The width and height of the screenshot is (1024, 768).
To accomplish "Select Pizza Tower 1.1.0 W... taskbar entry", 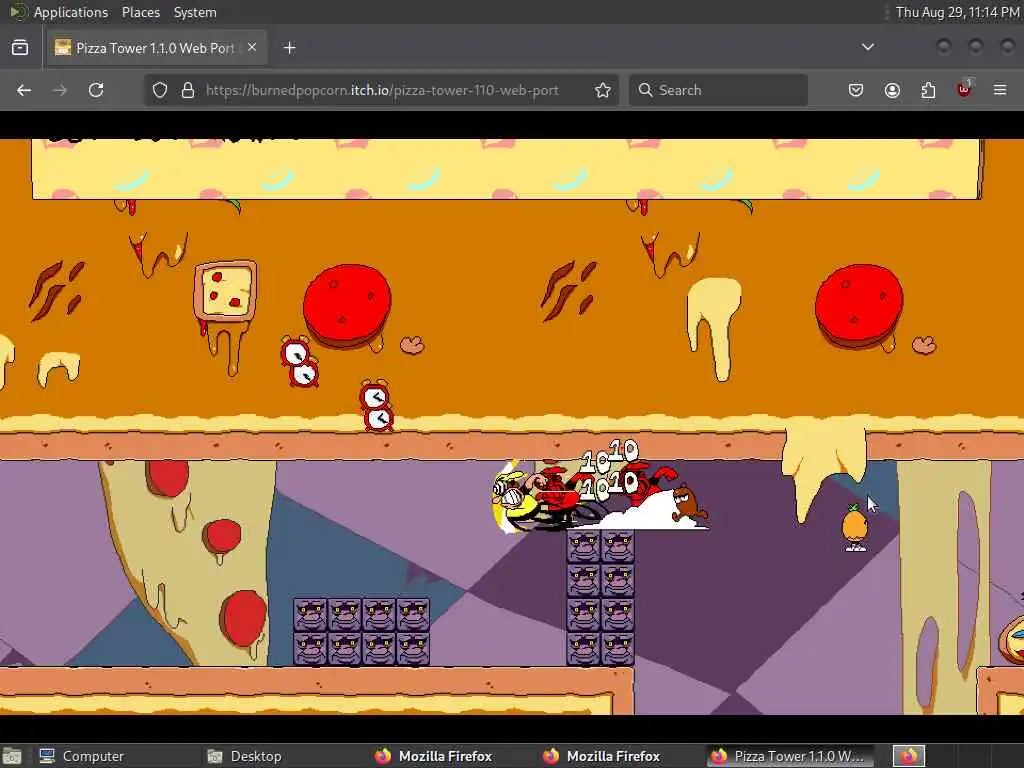I will click(788, 756).
